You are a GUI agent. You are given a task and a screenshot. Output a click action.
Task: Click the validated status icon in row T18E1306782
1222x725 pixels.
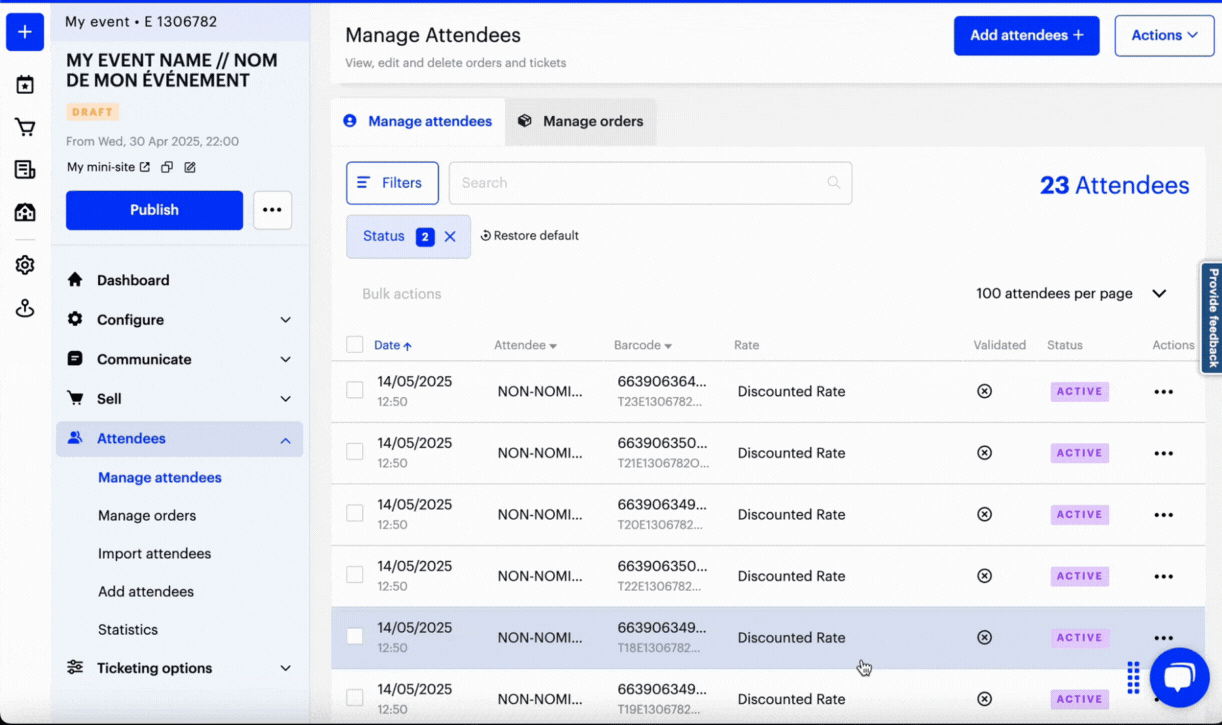click(x=984, y=637)
